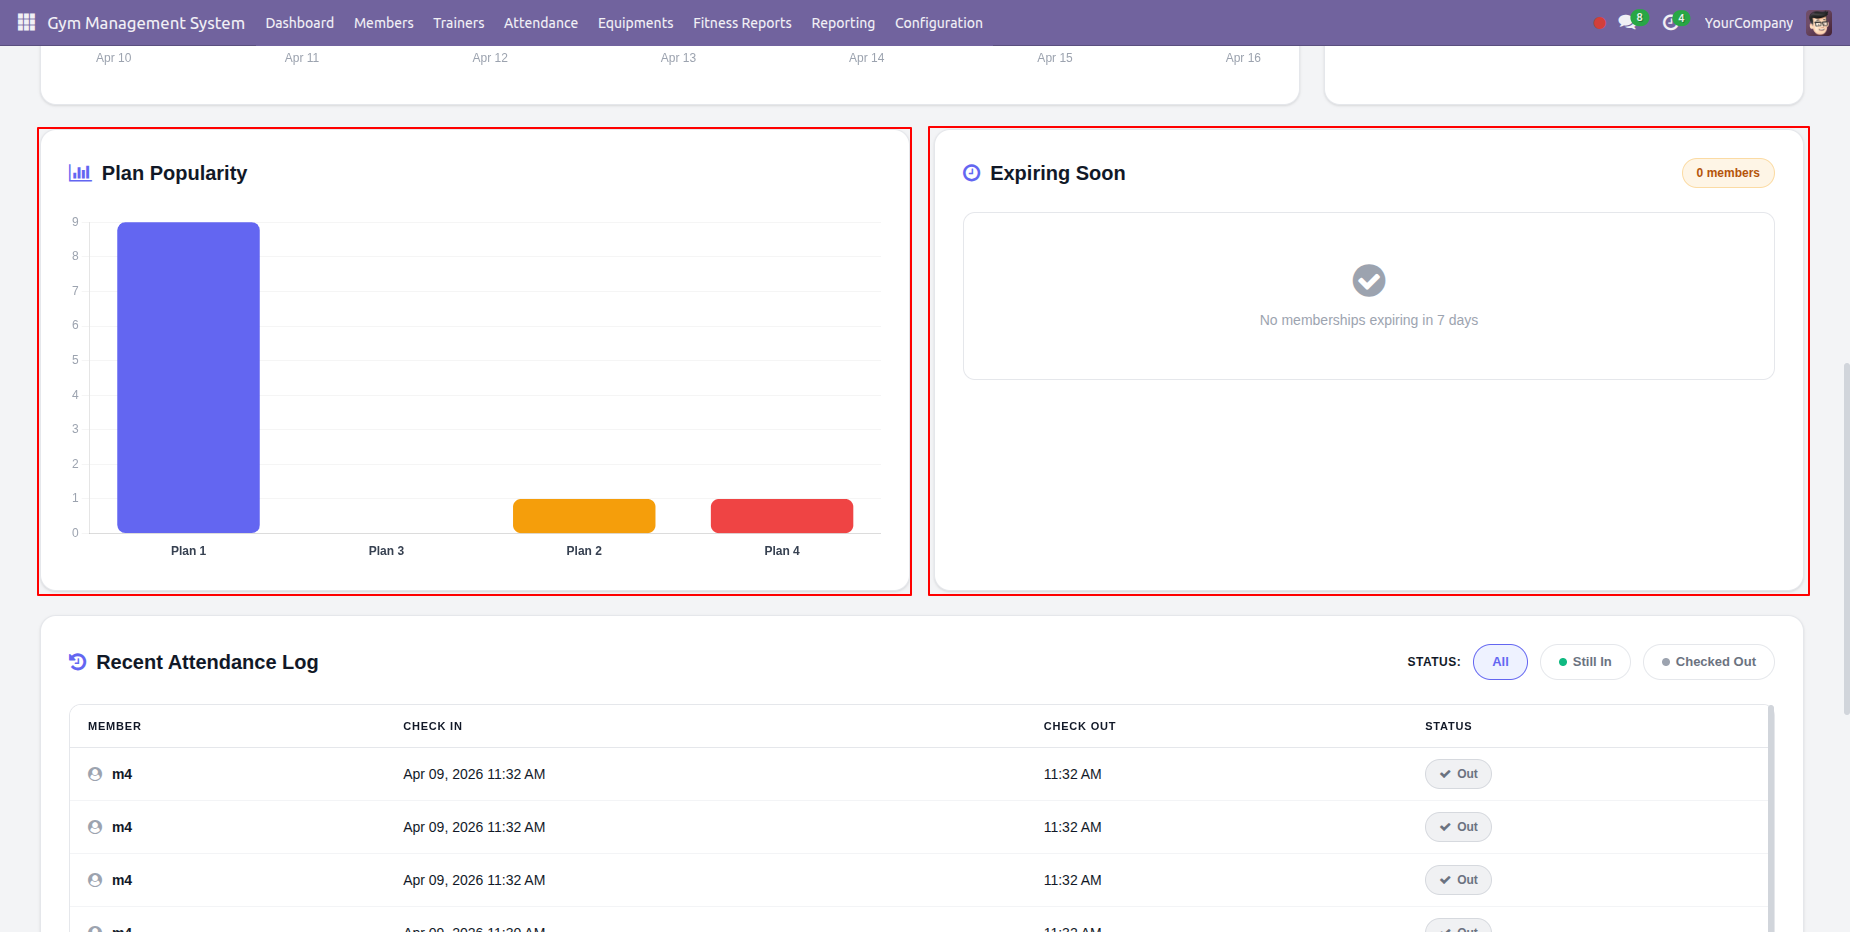Filter attendance by Still In

point(1585,662)
